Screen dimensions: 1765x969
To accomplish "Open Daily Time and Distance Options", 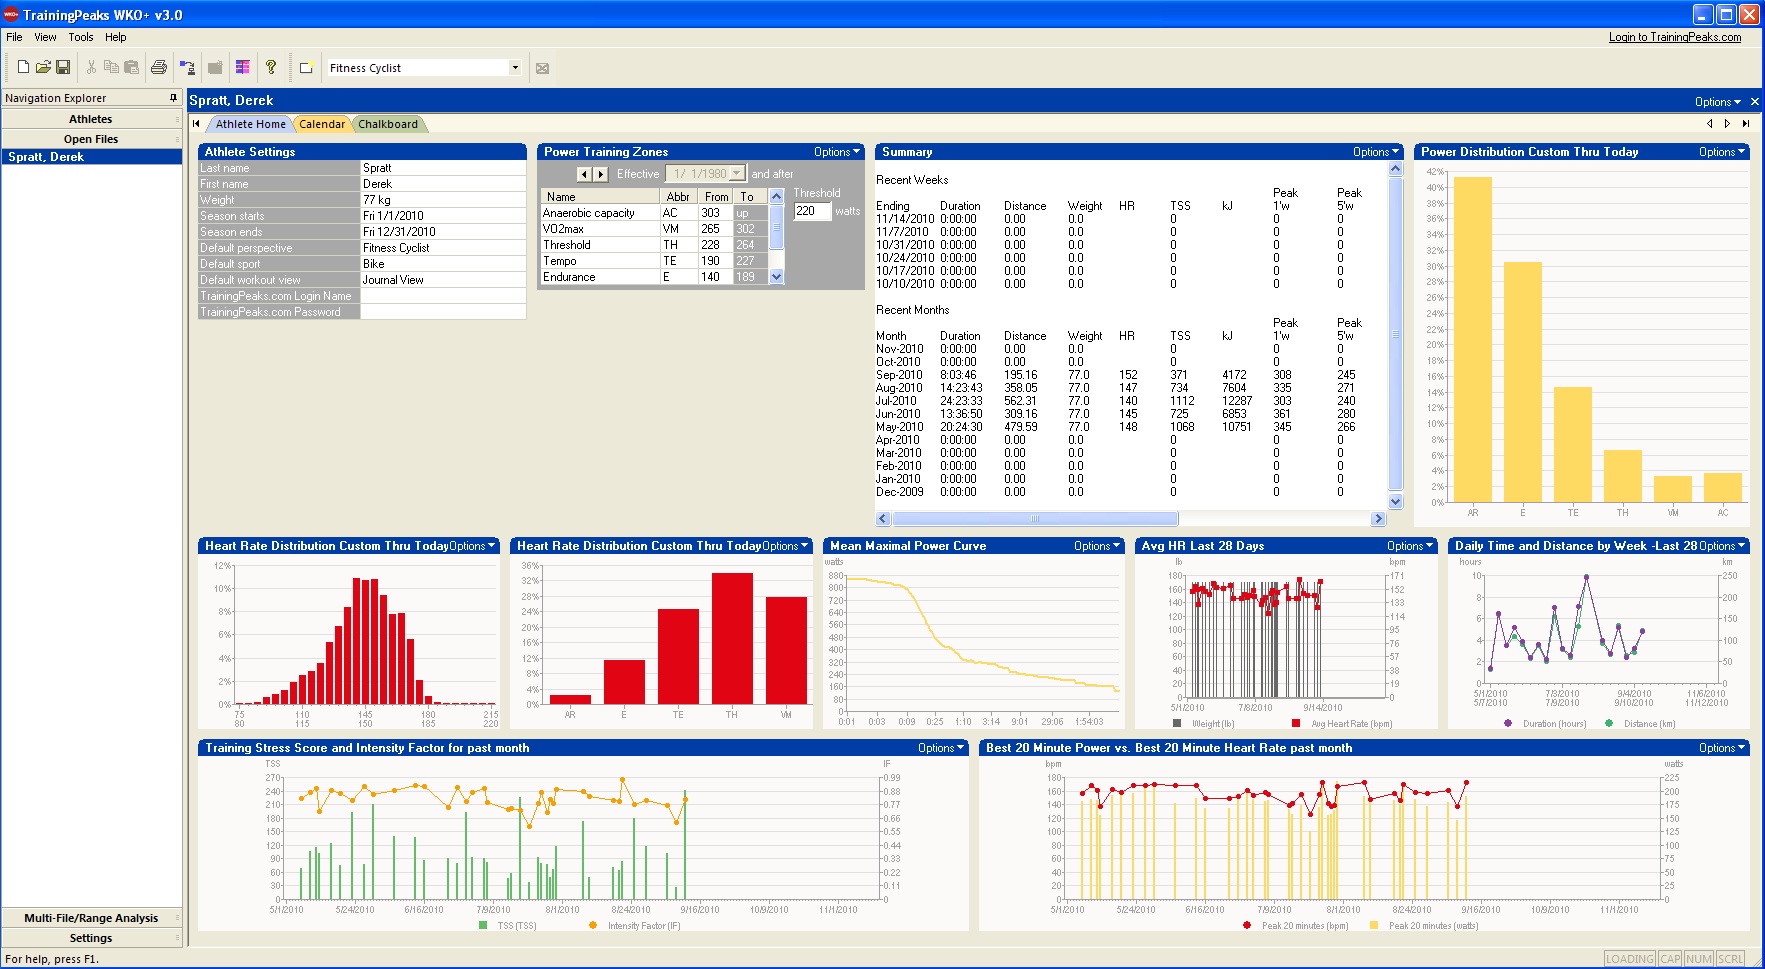I will [x=1722, y=546].
